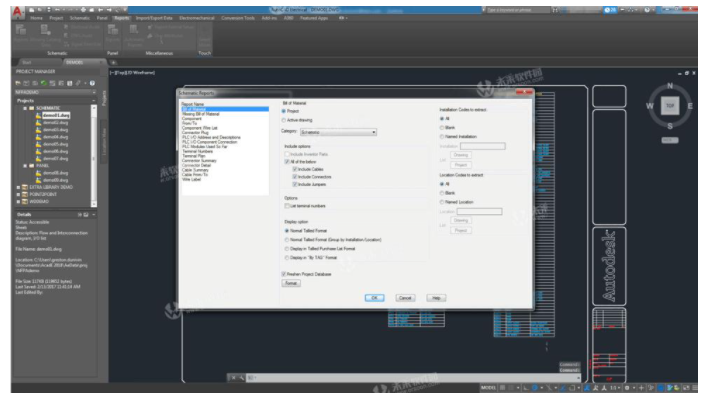Select Blank under Installation Codes to extract
The width and height of the screenshot is (702, 396).
441,128
